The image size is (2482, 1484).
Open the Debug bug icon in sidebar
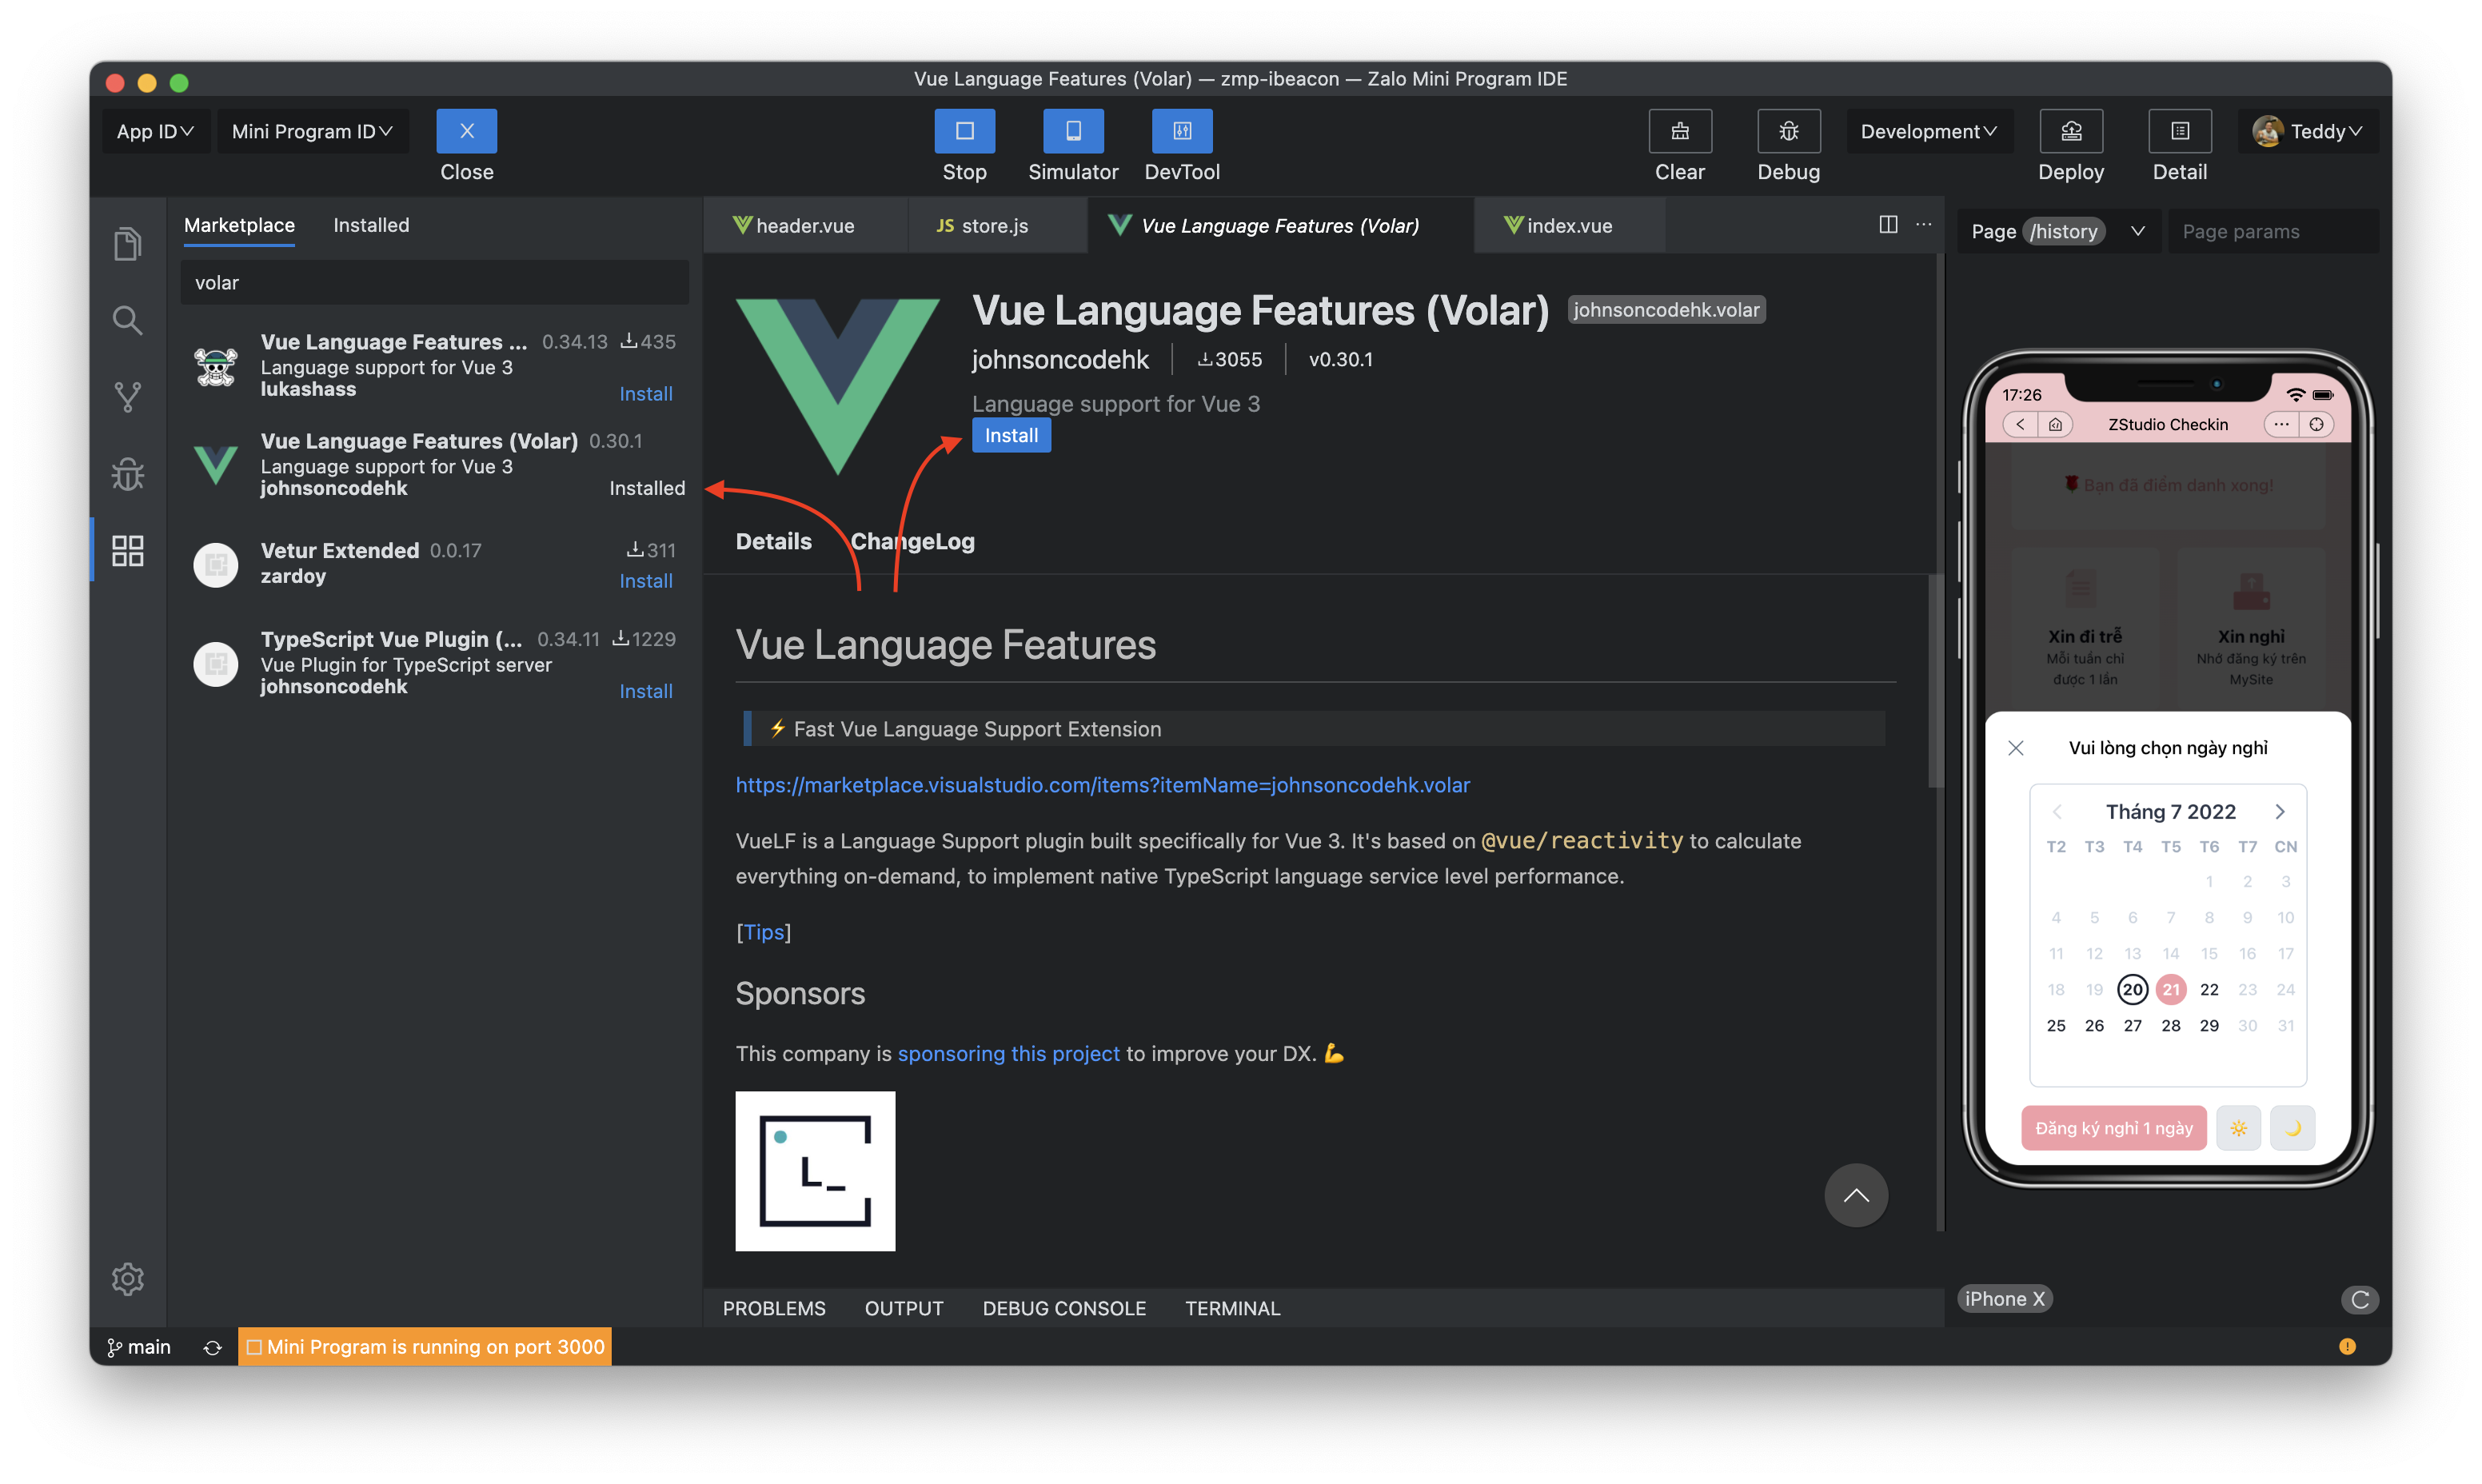point(127,474)
